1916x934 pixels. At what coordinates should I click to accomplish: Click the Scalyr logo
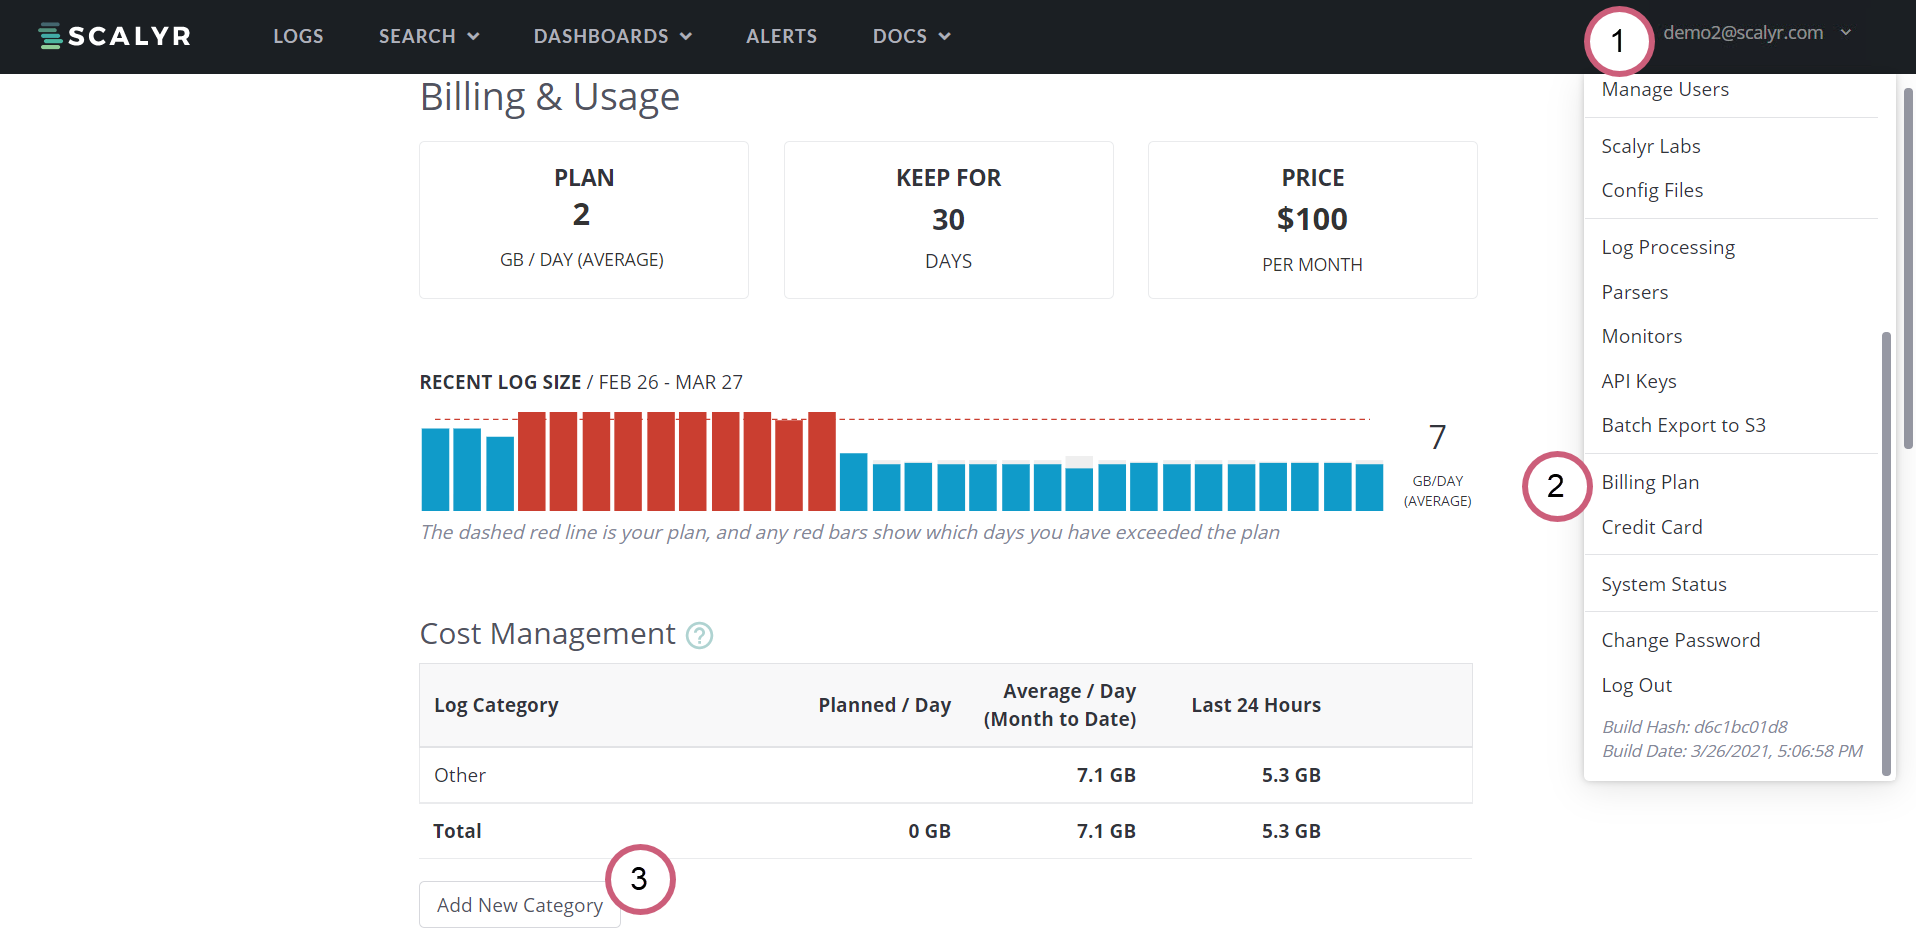[x=114, y=36]
